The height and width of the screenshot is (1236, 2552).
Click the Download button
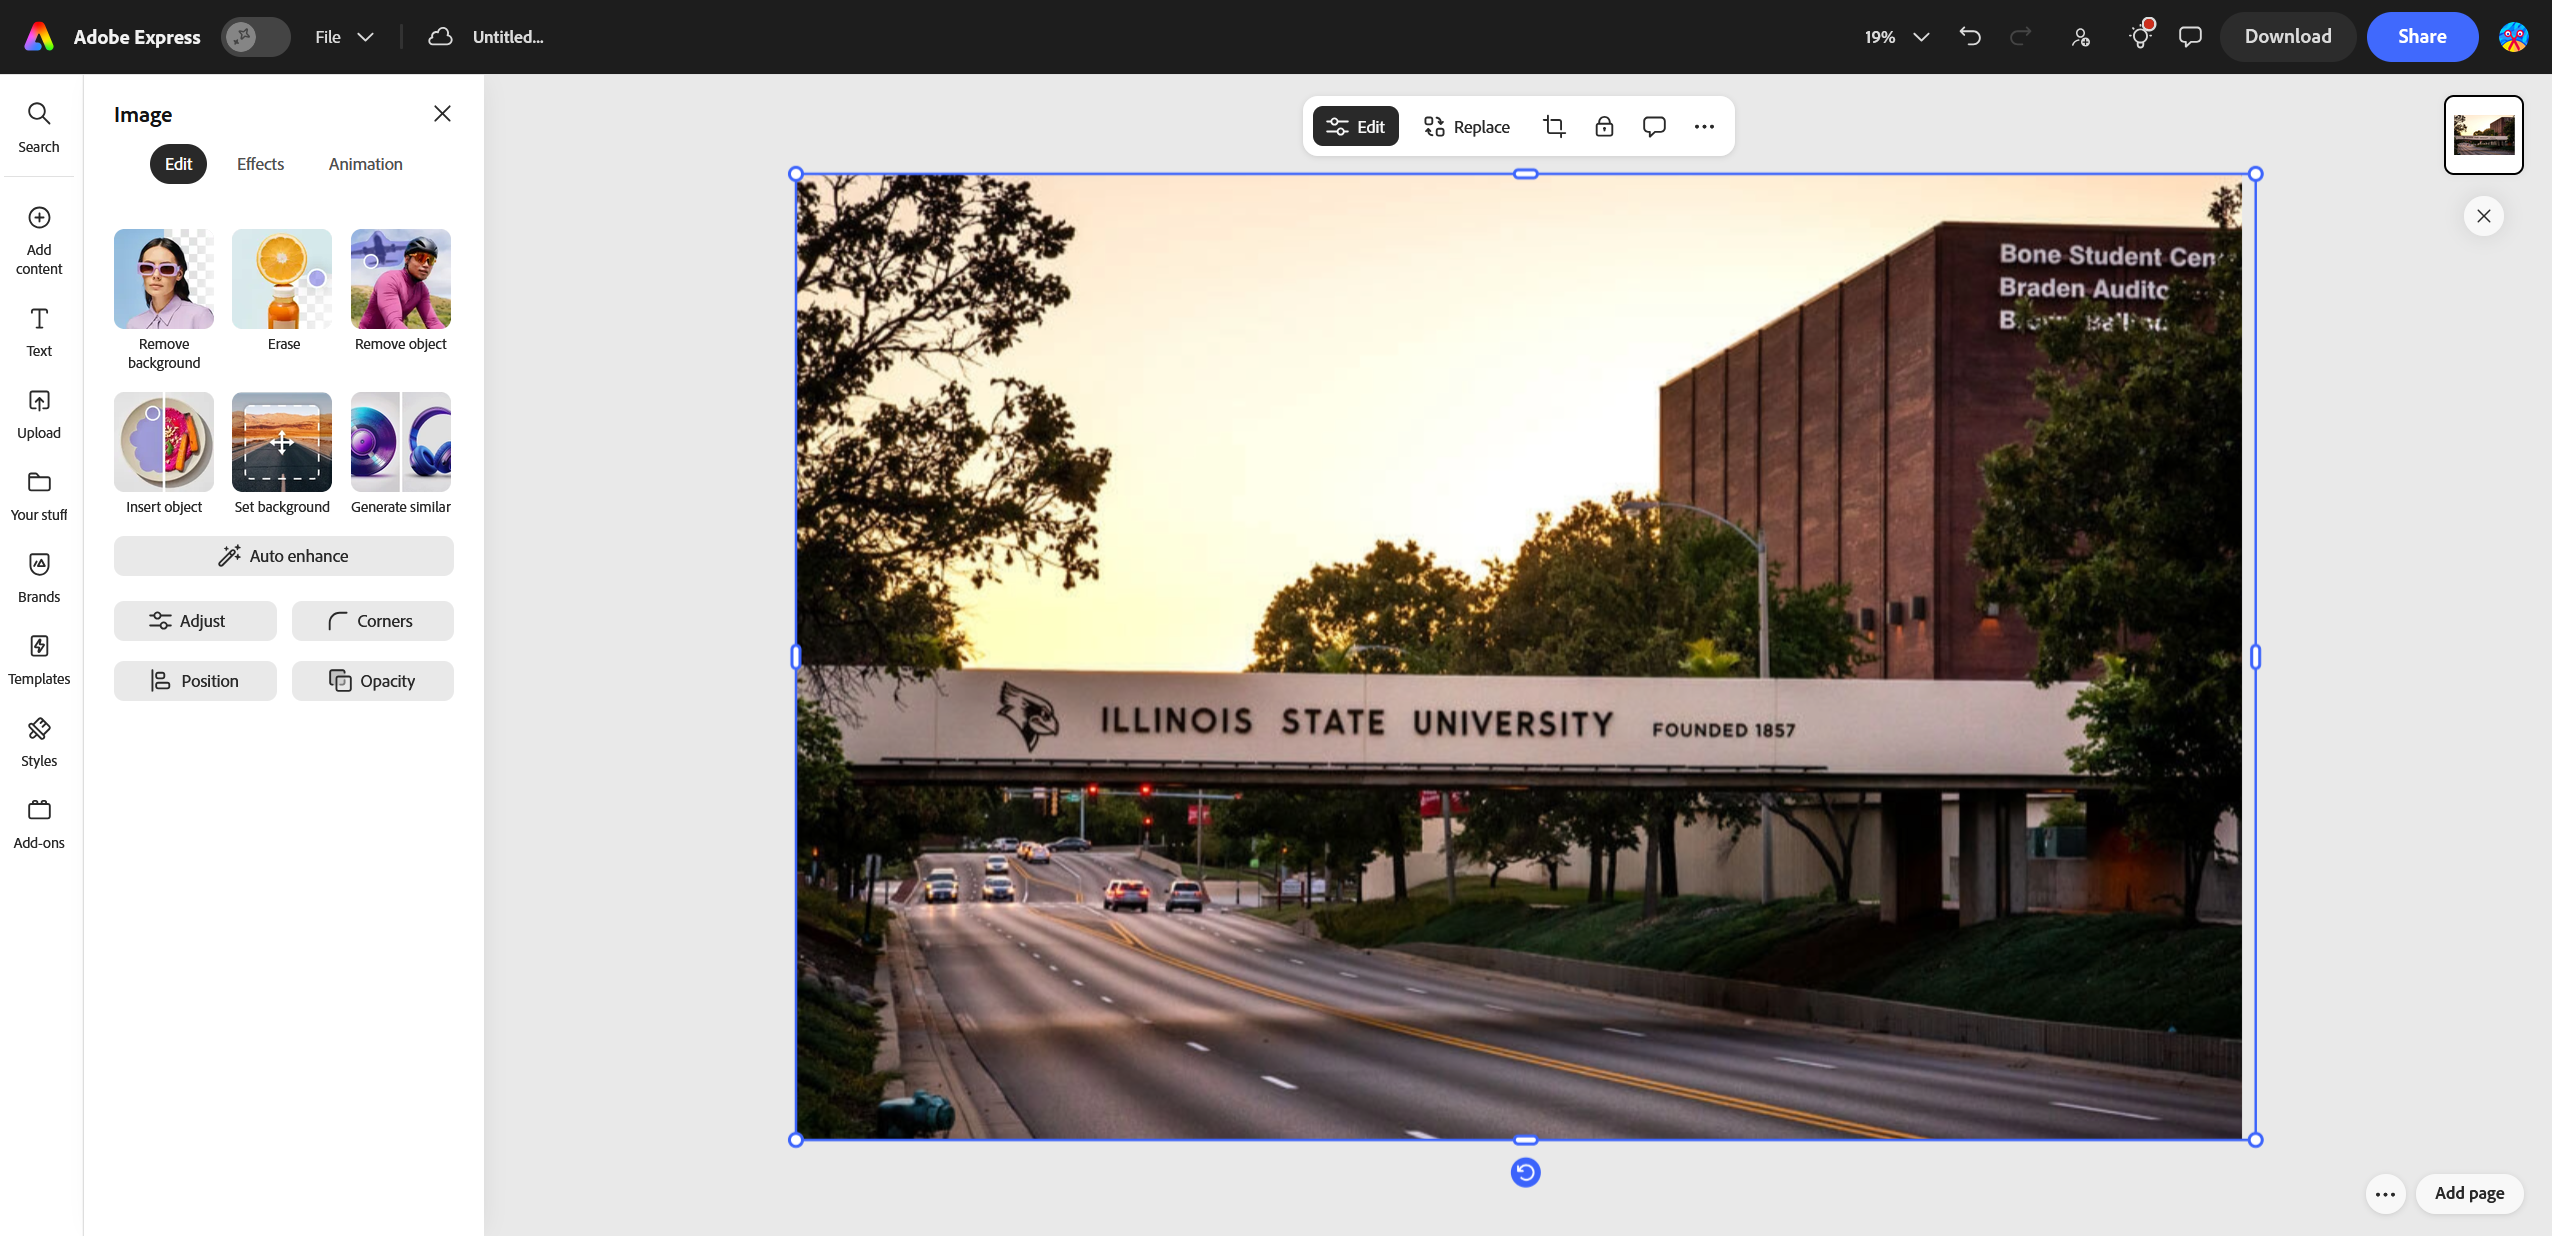point(2288,37)
